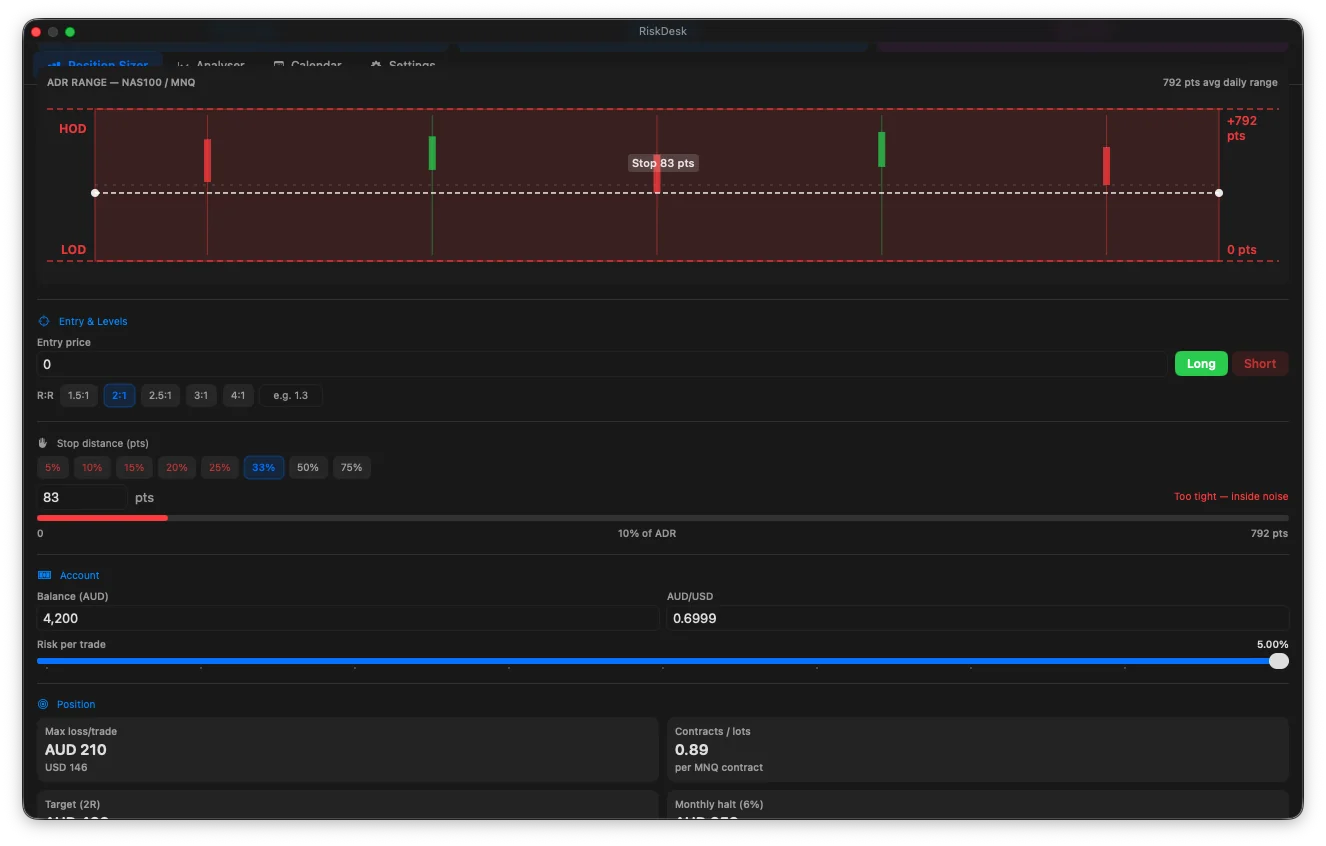Choose the 1.5:1 risk-reward ratio

click(78, 395)
